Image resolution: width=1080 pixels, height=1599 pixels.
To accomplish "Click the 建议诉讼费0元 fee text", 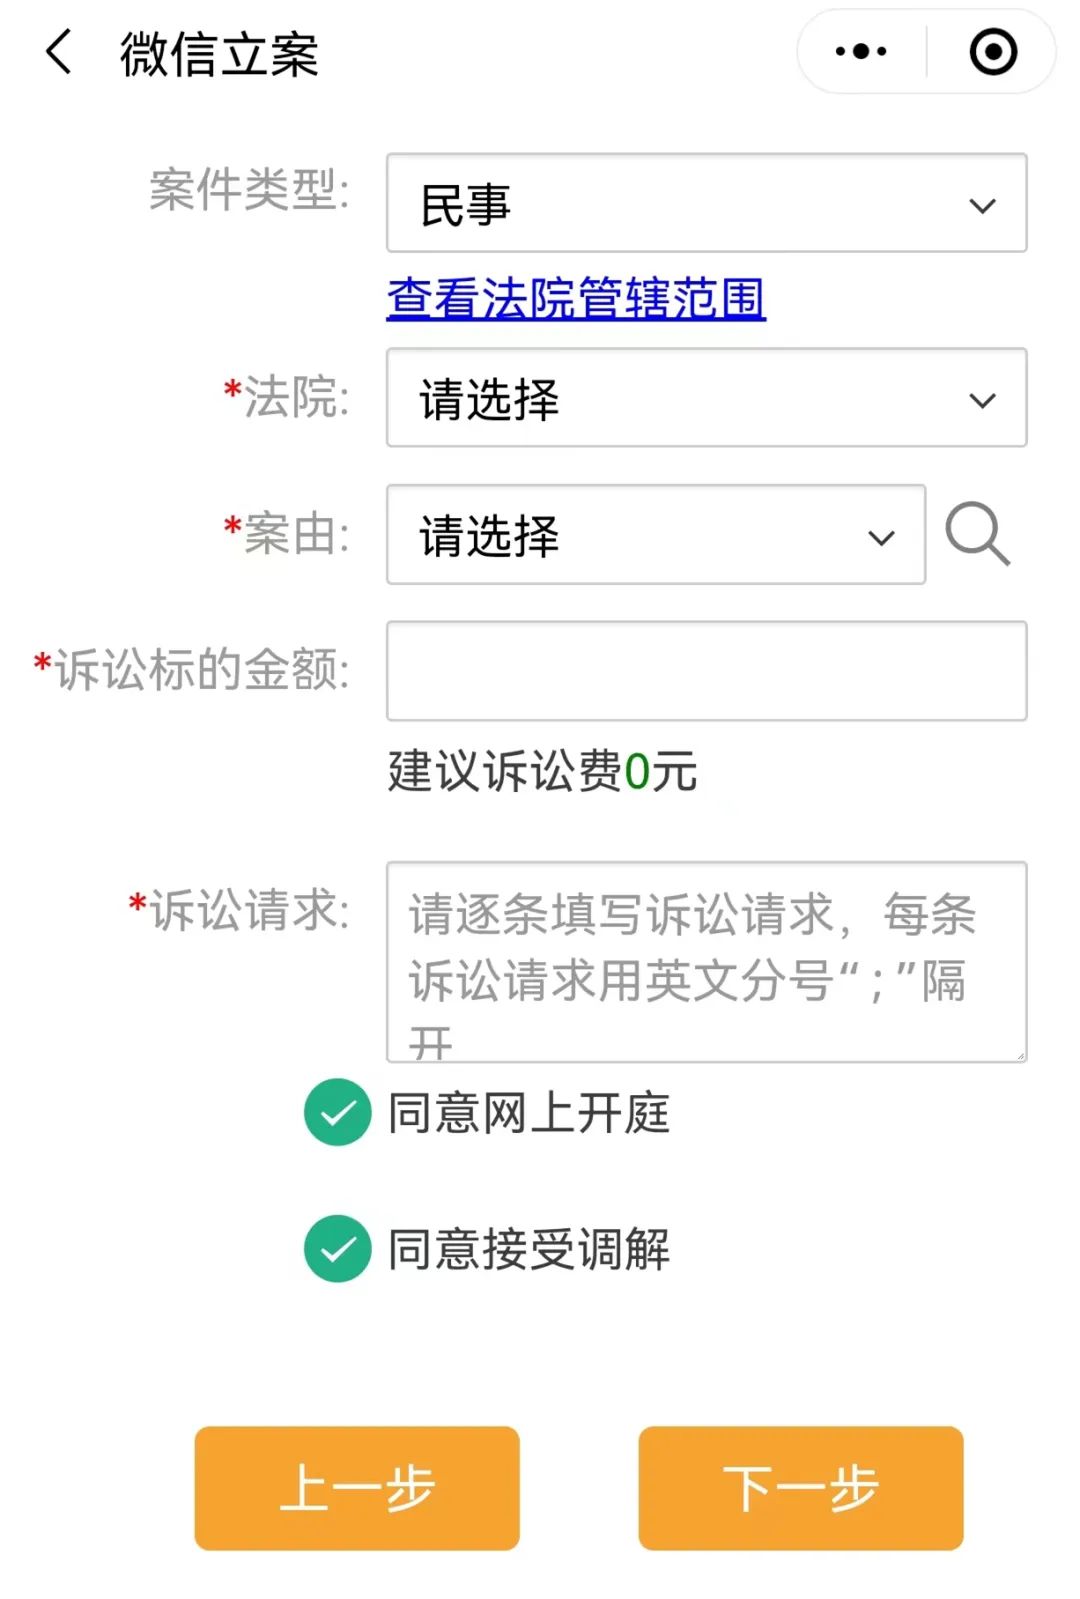I will click(x=540, y=772).
